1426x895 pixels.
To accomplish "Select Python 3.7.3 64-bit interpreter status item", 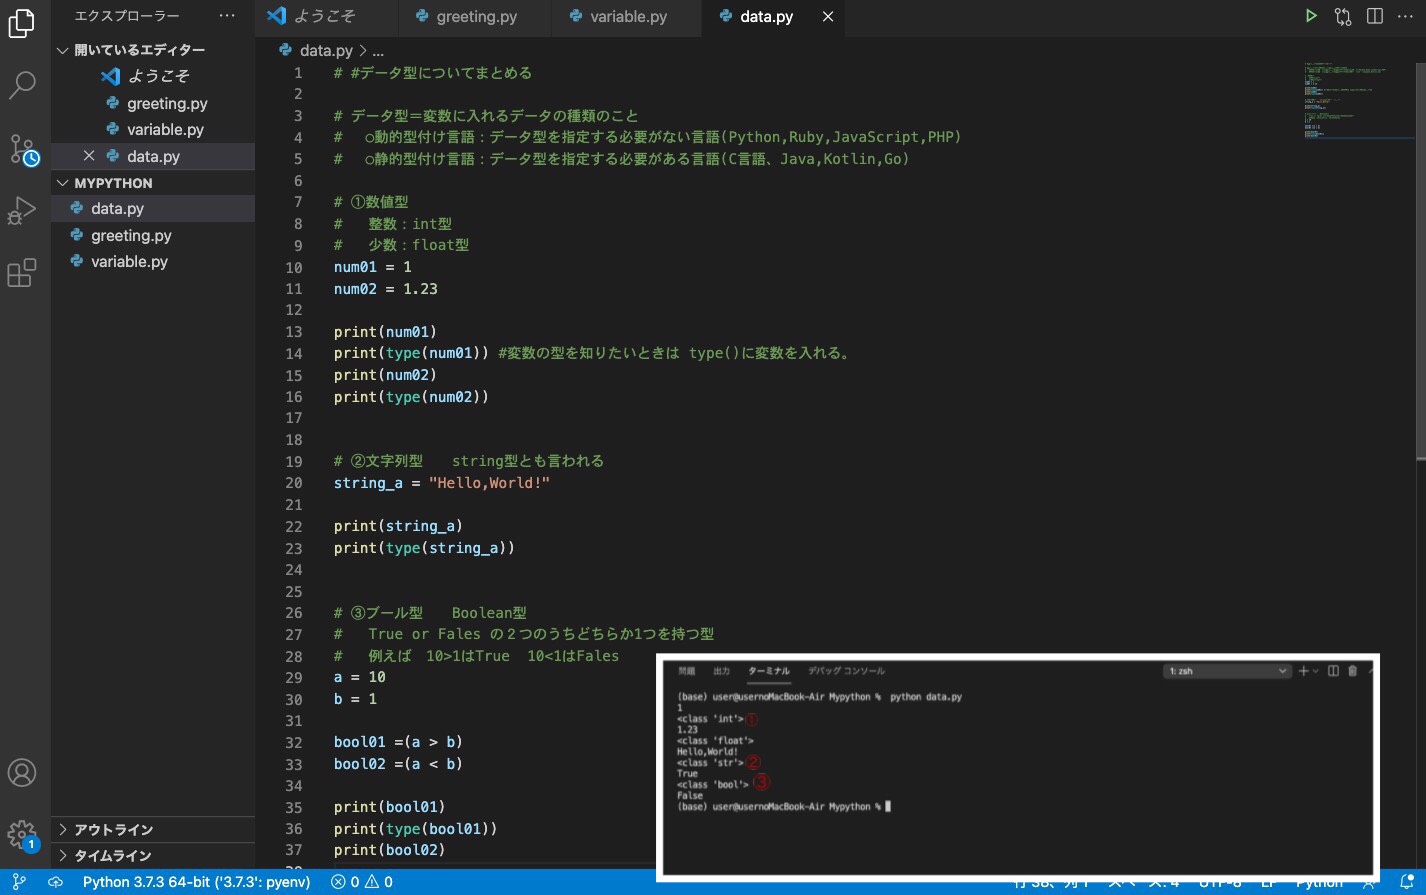I will pyautogui.click(x=197, y=882).
